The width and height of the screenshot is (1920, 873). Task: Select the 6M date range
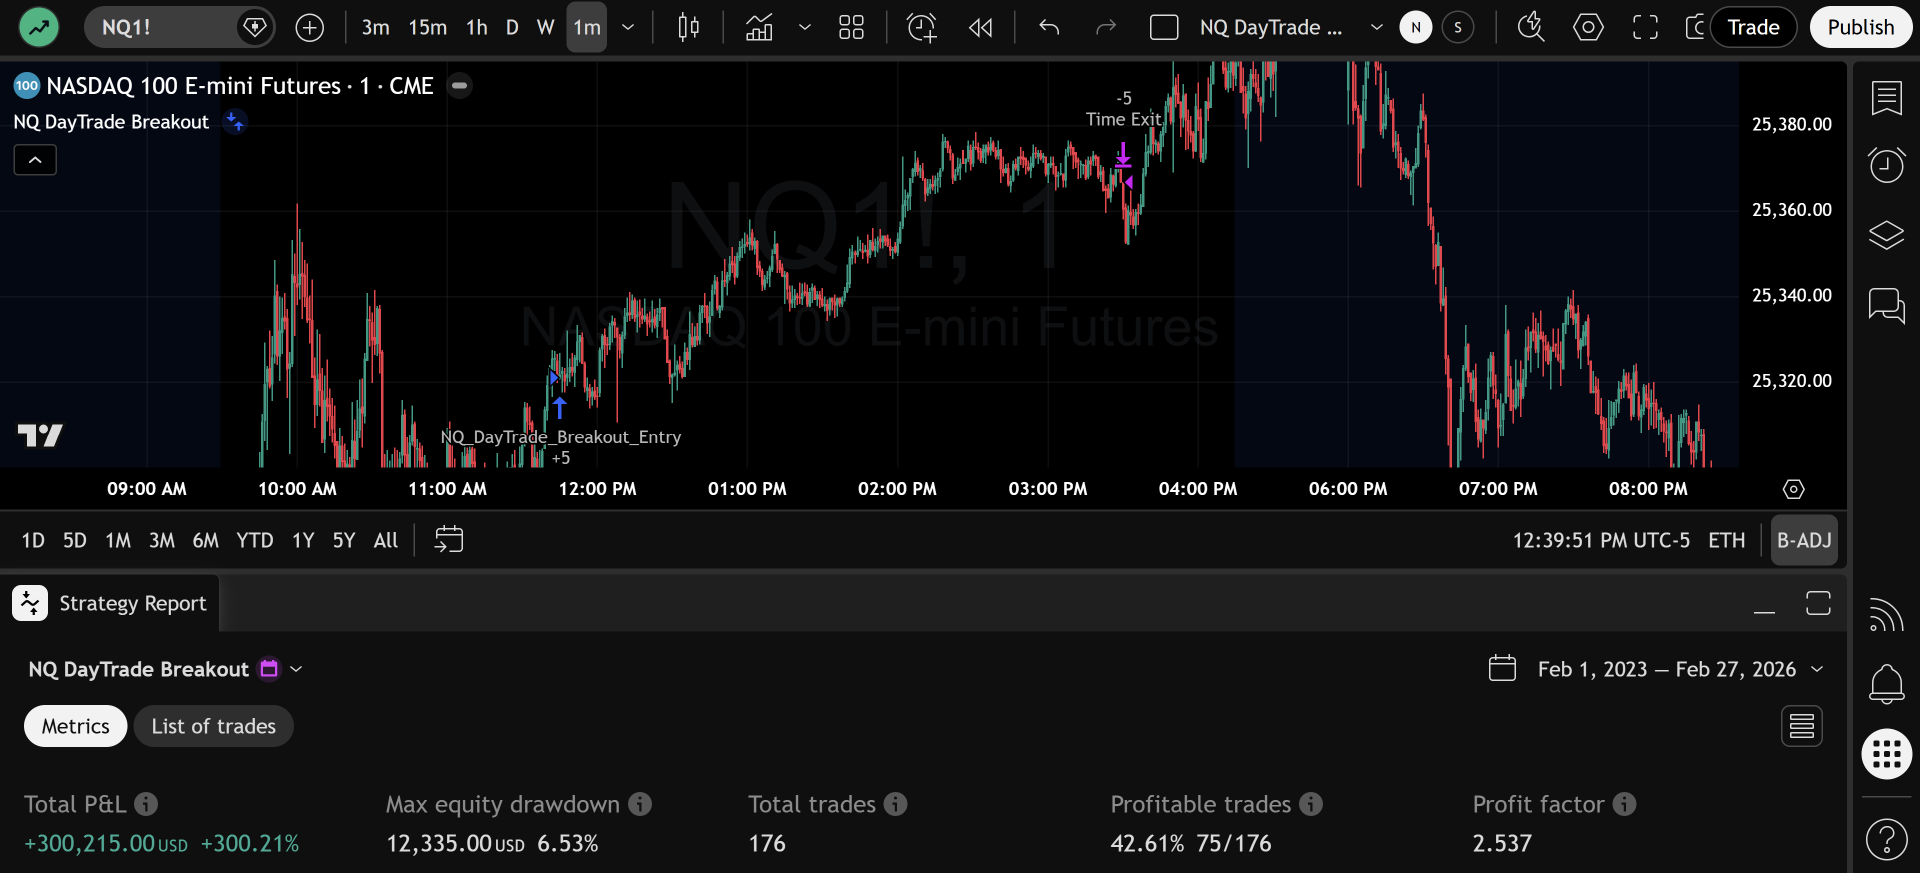pyautogui.click(x=205, y=541)
